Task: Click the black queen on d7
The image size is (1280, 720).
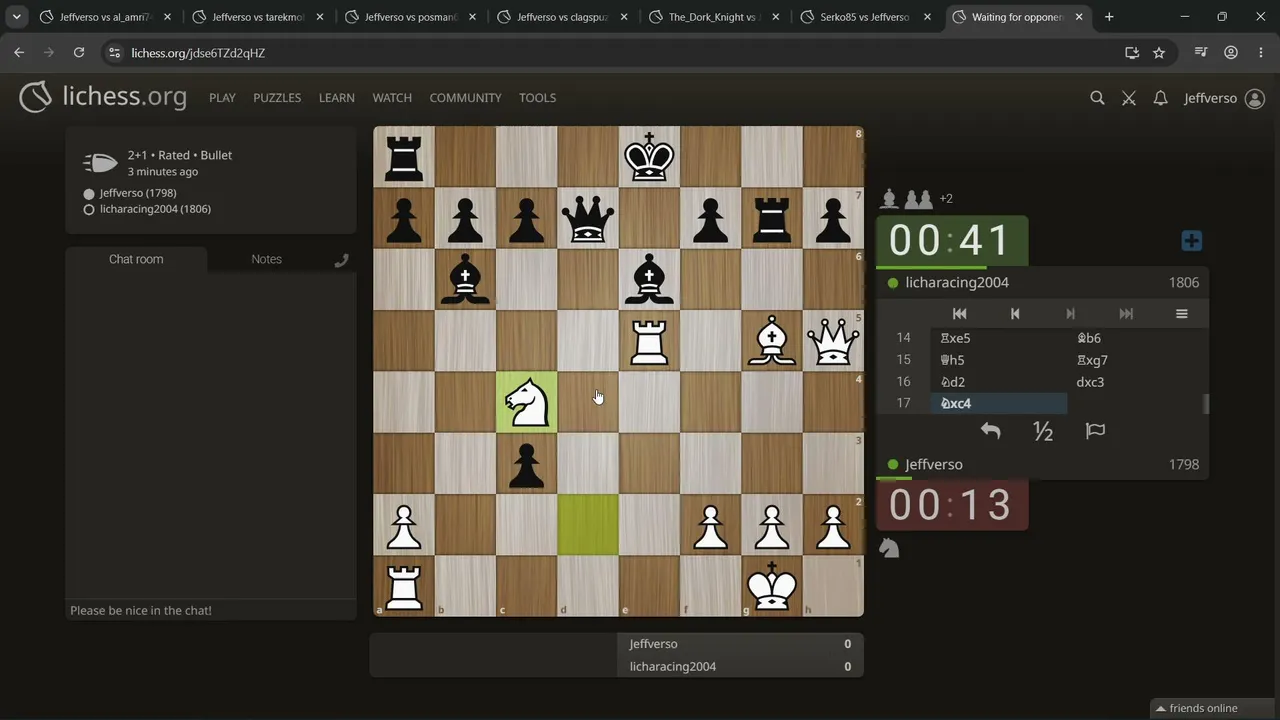Action: click(x=588, y=218)
